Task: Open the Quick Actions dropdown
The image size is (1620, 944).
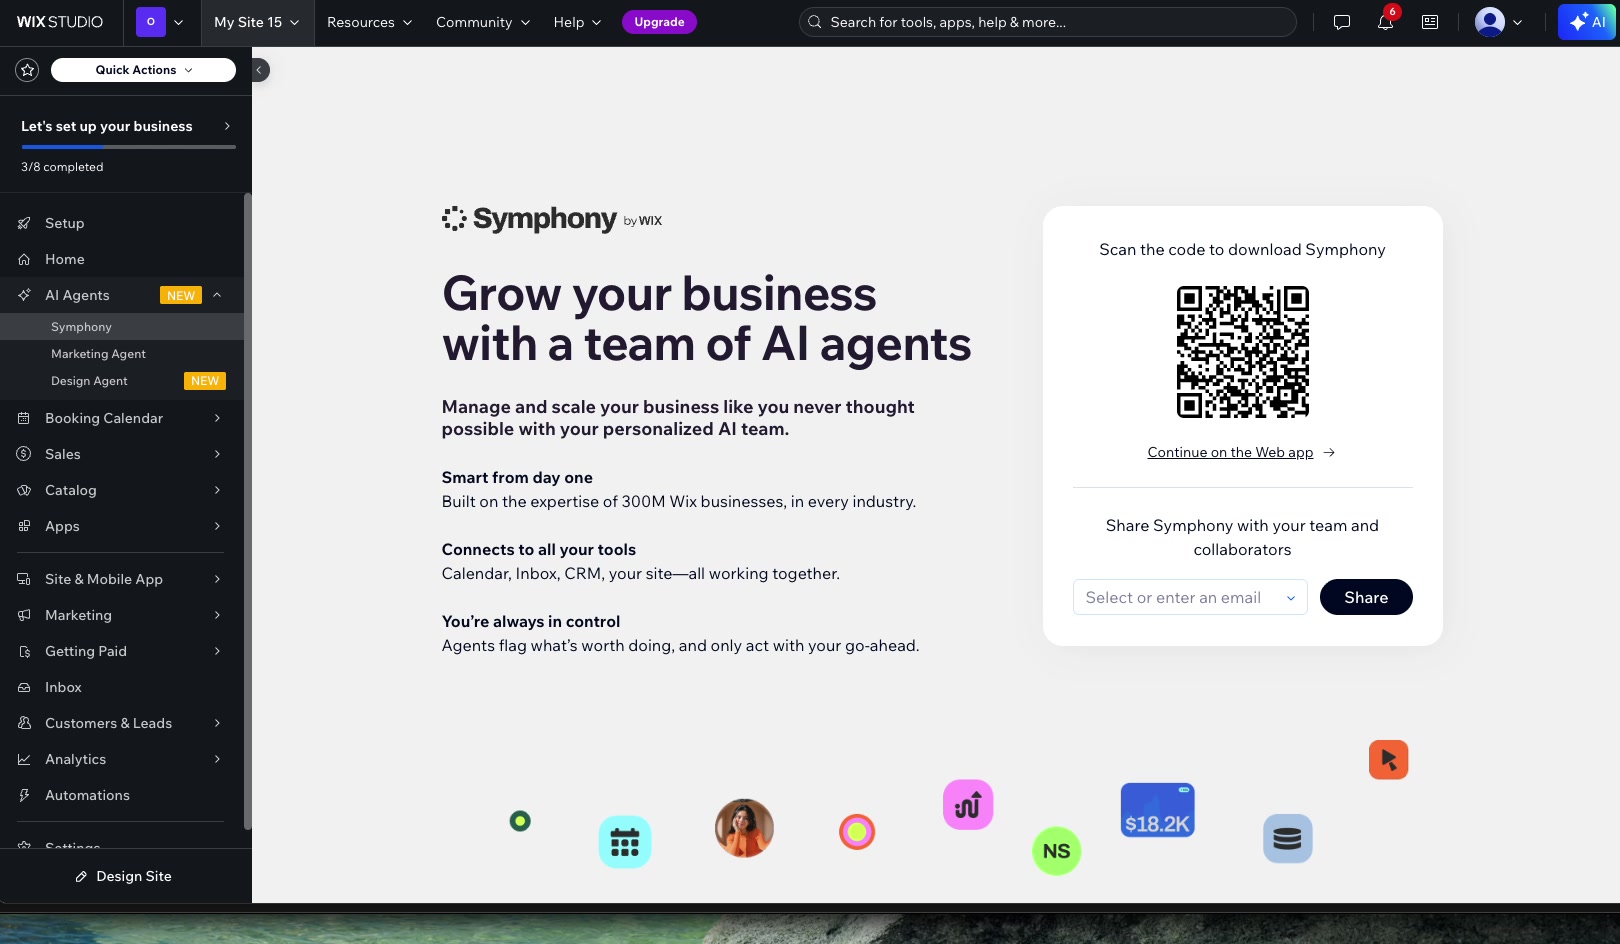Action: [x=143, y=70]
